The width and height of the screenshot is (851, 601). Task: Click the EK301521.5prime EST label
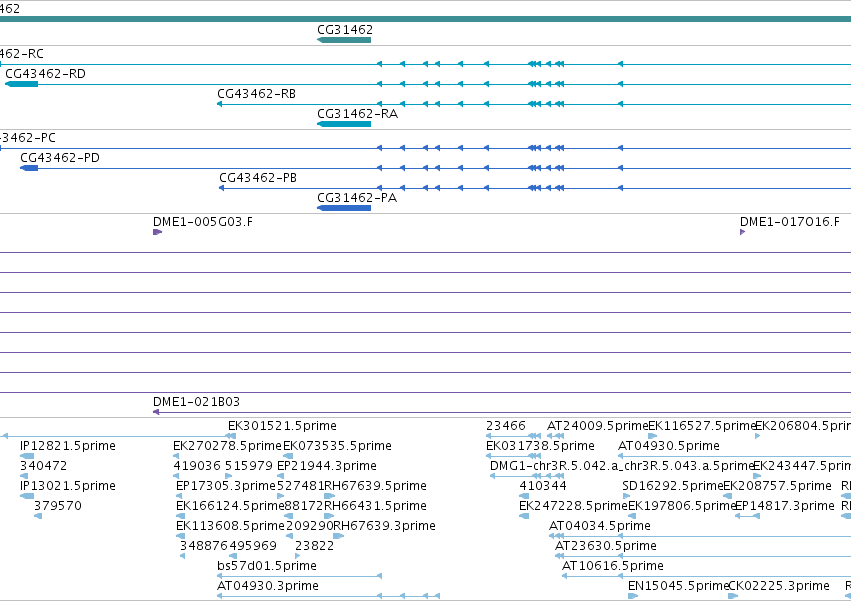[282, 426]
